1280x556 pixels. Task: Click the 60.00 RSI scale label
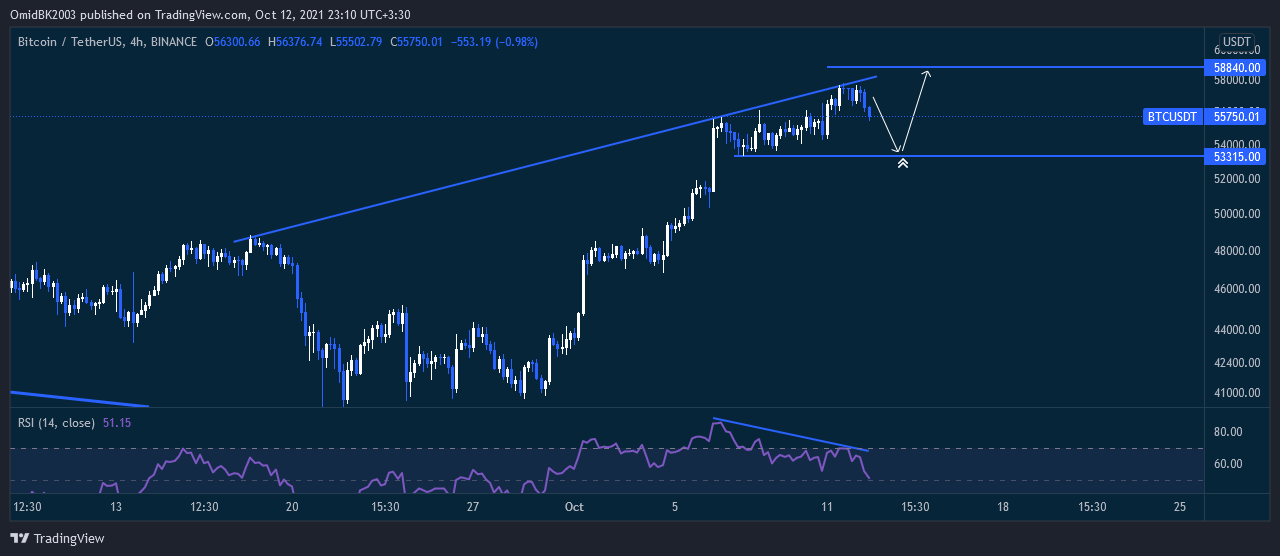click(1228, 464)
